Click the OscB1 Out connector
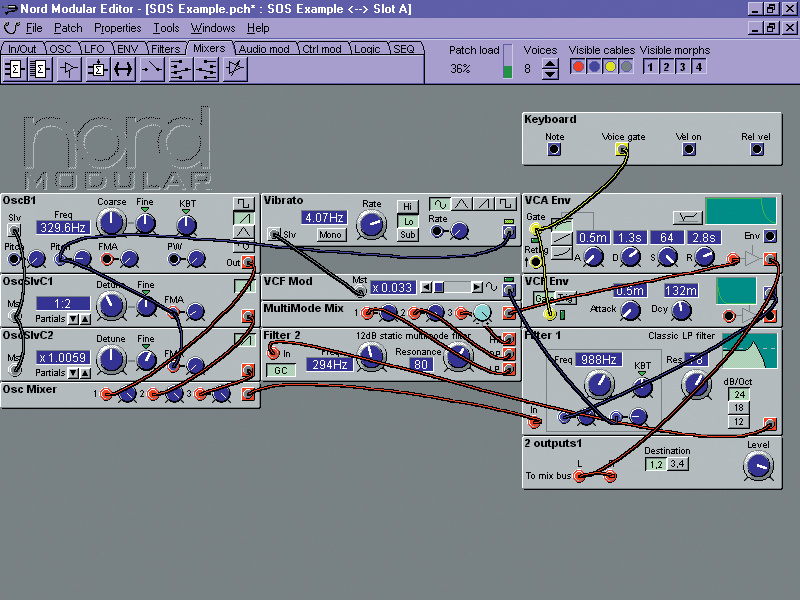This screenshot has height=600, width=800. pyautogui.click(x=248, y=263)
